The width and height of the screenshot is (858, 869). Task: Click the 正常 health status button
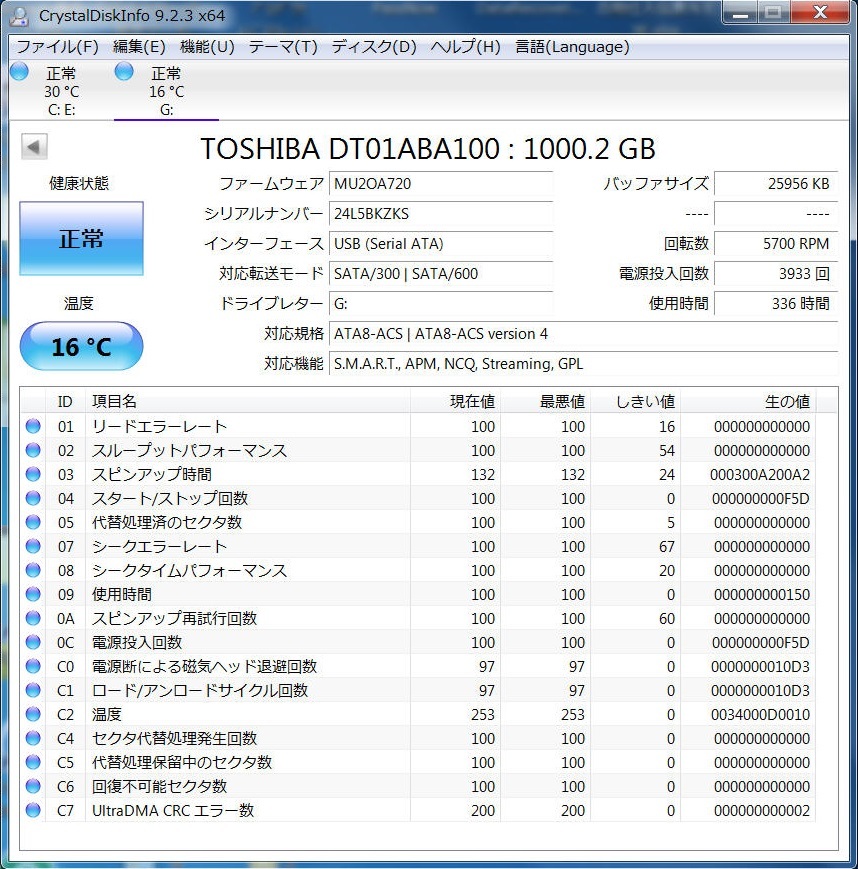coord(80,238)
